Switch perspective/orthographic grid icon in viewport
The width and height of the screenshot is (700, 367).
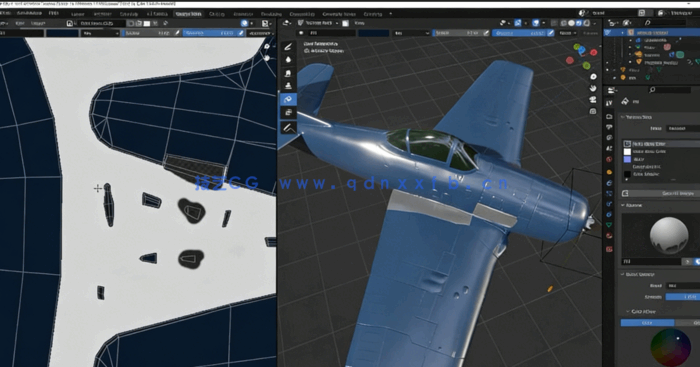(593, 111)
